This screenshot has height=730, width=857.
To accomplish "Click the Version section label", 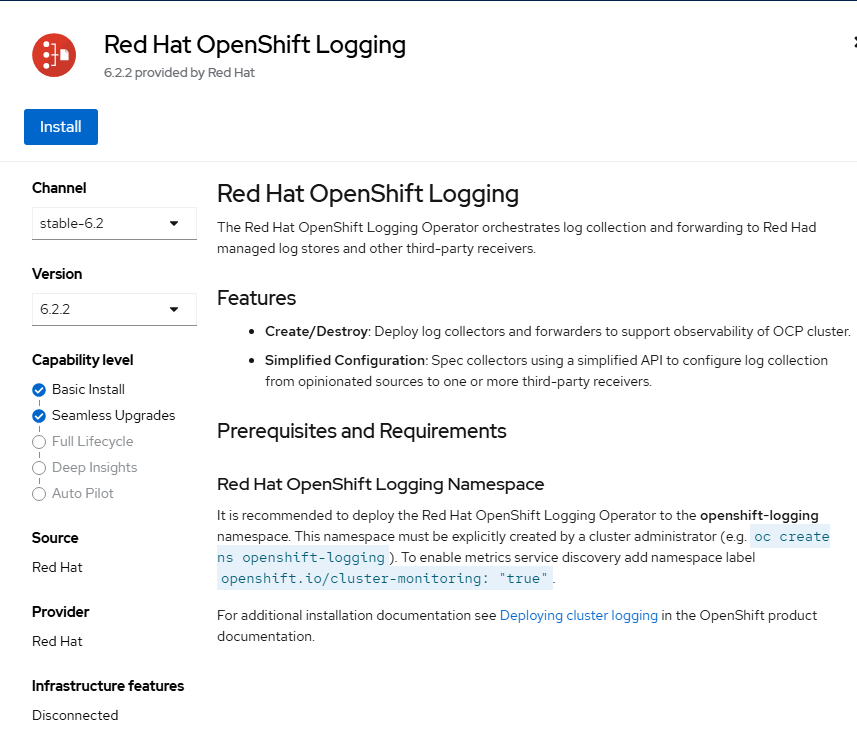I will pos(57,274).
